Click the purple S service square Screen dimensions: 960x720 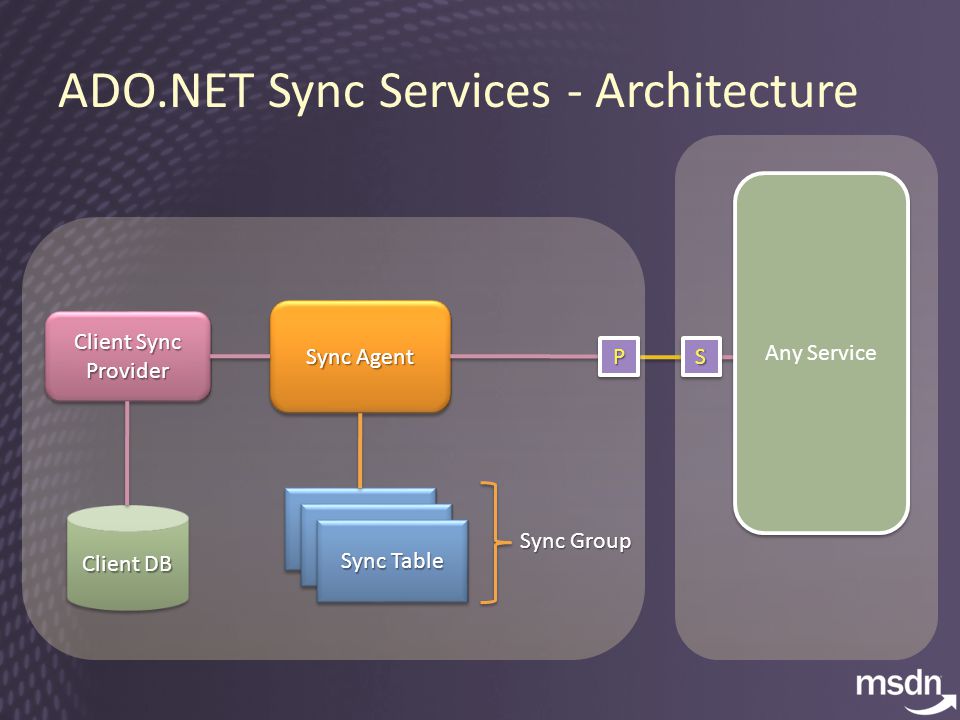click(x=701, y=356)
